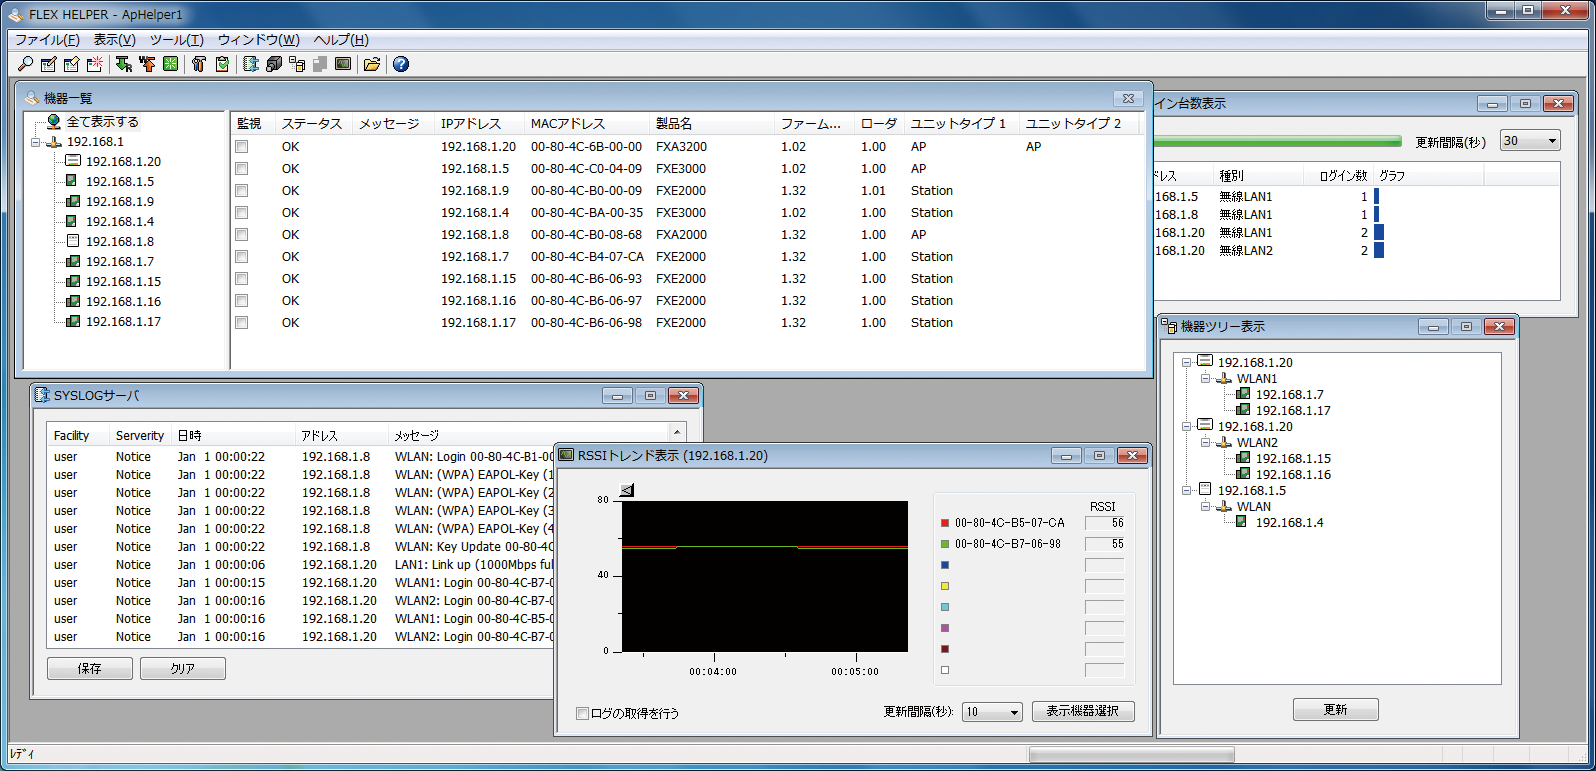The width and height of the screenshot is (1596, 771).
Task: Click green swatch for 00-80-4C-B7-06-98
Action: 945,544
